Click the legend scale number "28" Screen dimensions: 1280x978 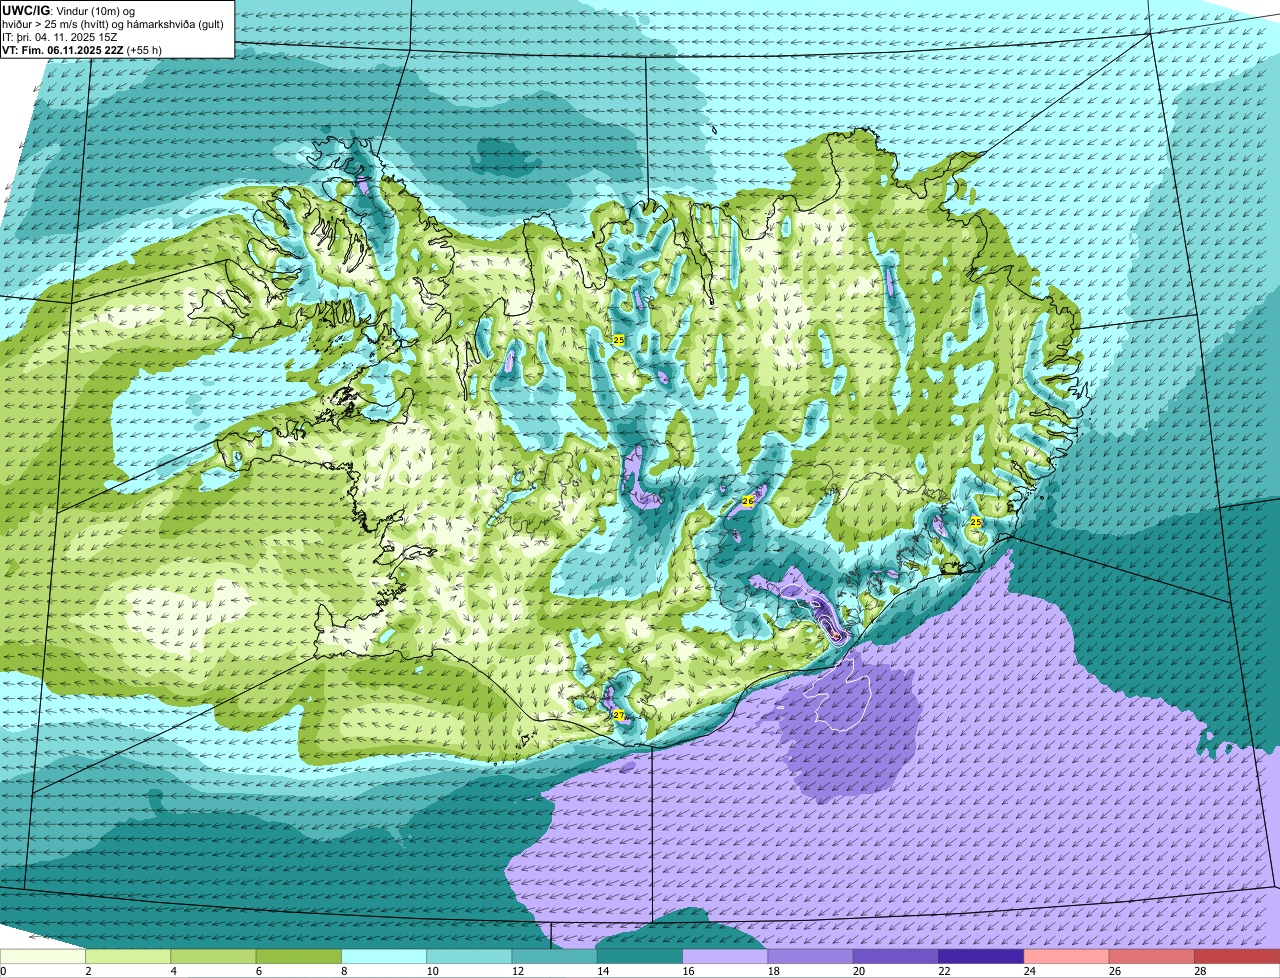coord(1200,971)
